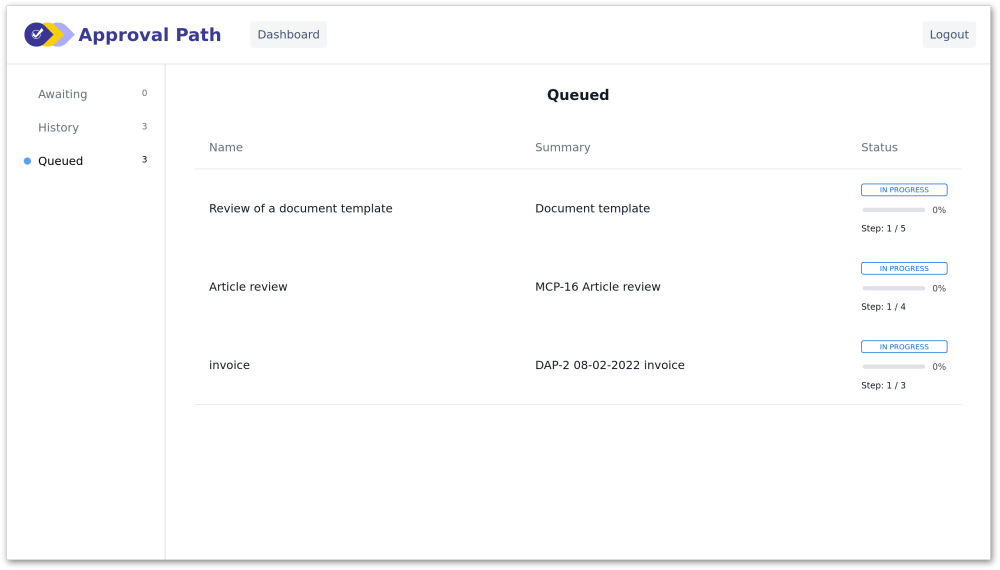Open the Dashboard page

tap(288, 34)
